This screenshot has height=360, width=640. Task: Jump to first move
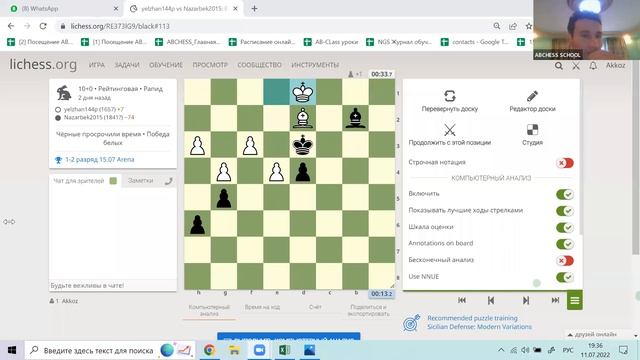coord(462,300)
